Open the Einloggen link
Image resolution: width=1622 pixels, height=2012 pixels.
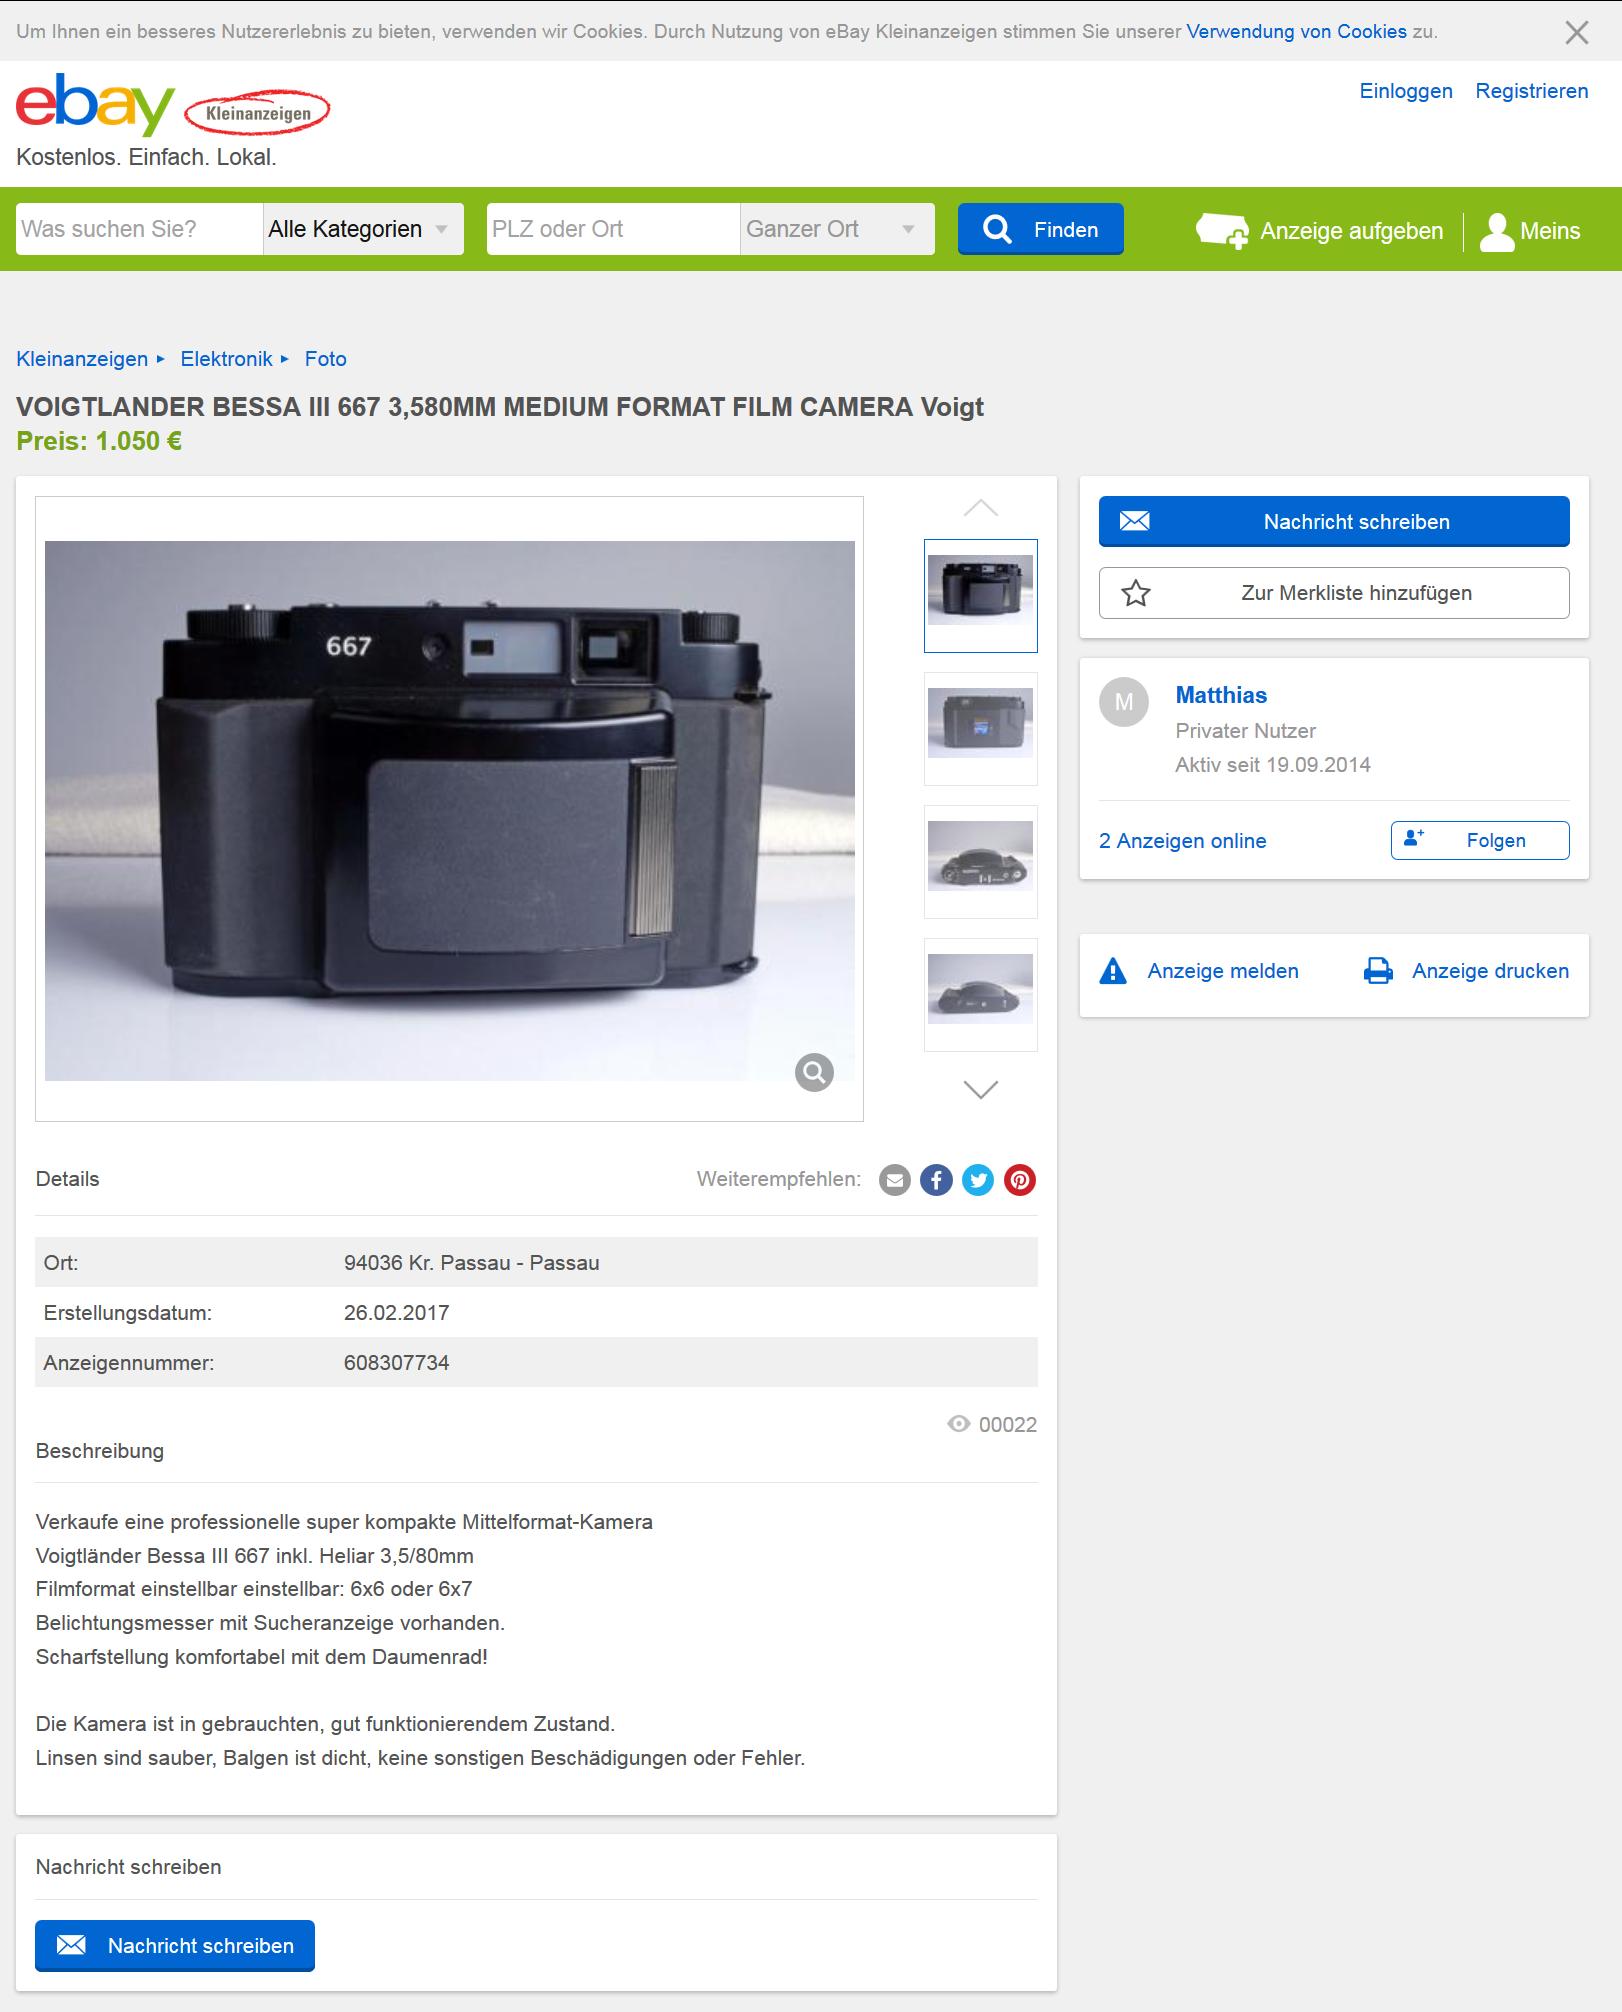[1405, 91]
